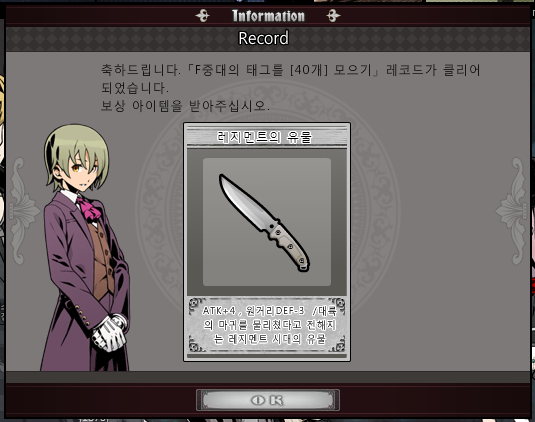The image size is (535, 422).
Task: Click the floral ornament on right panel edge
Action: [512, 211]
